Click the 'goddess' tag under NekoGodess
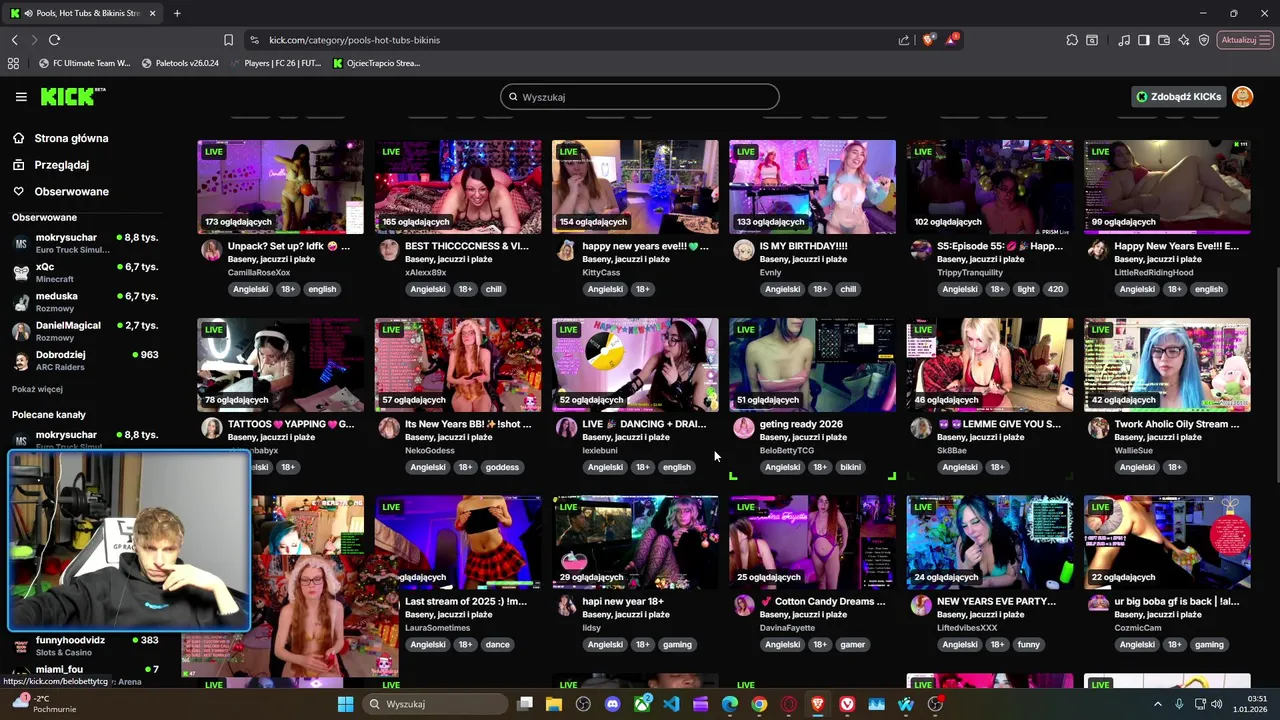This screenshot has height=720, width=1280. click(502, 467)
